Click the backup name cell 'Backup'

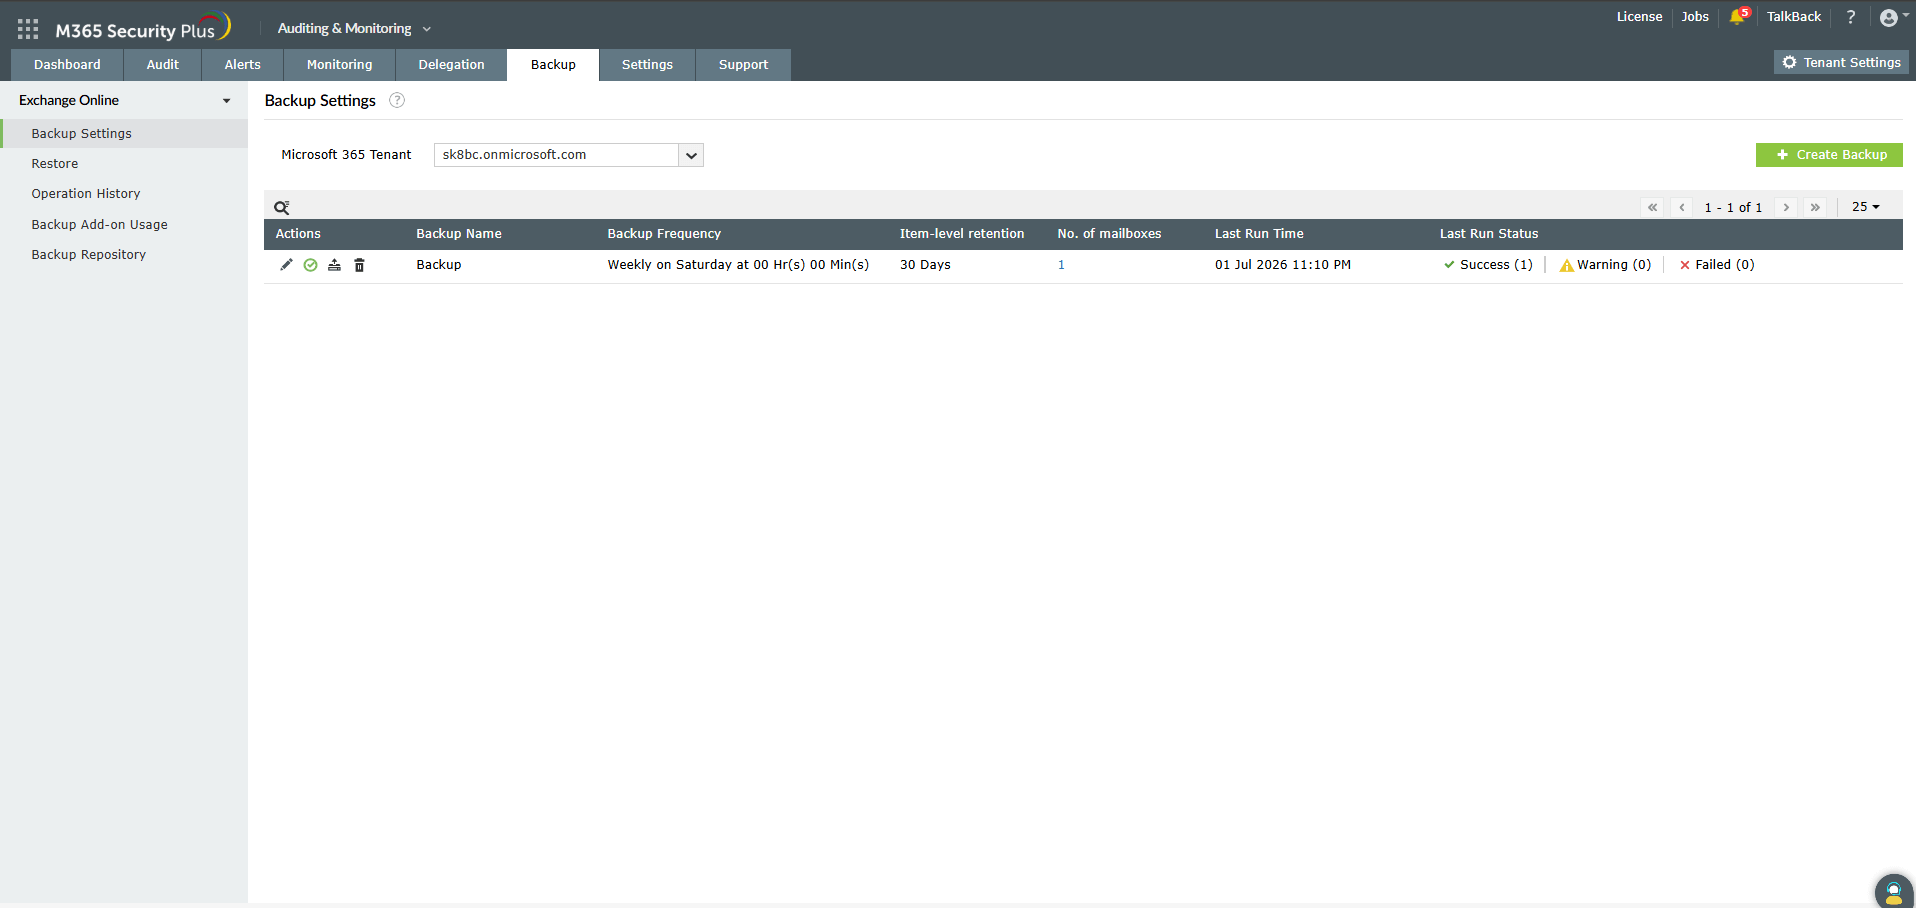point(439,265)
